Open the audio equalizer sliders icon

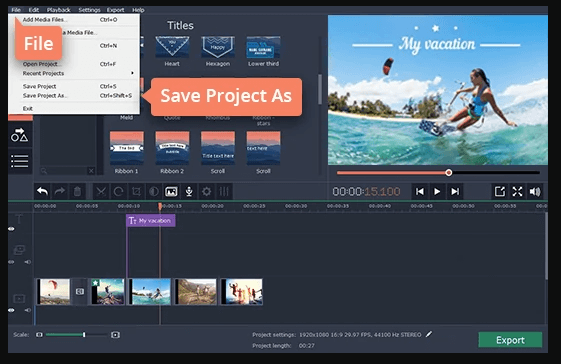tap(224, 191)
